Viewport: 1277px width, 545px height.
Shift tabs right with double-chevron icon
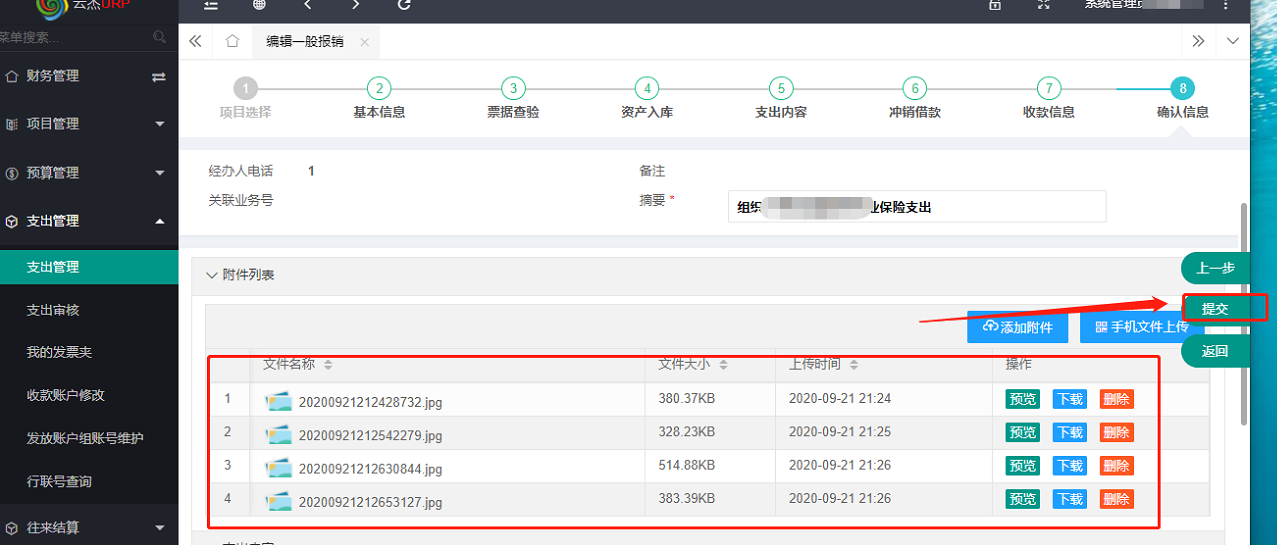tap(1198, 41)
